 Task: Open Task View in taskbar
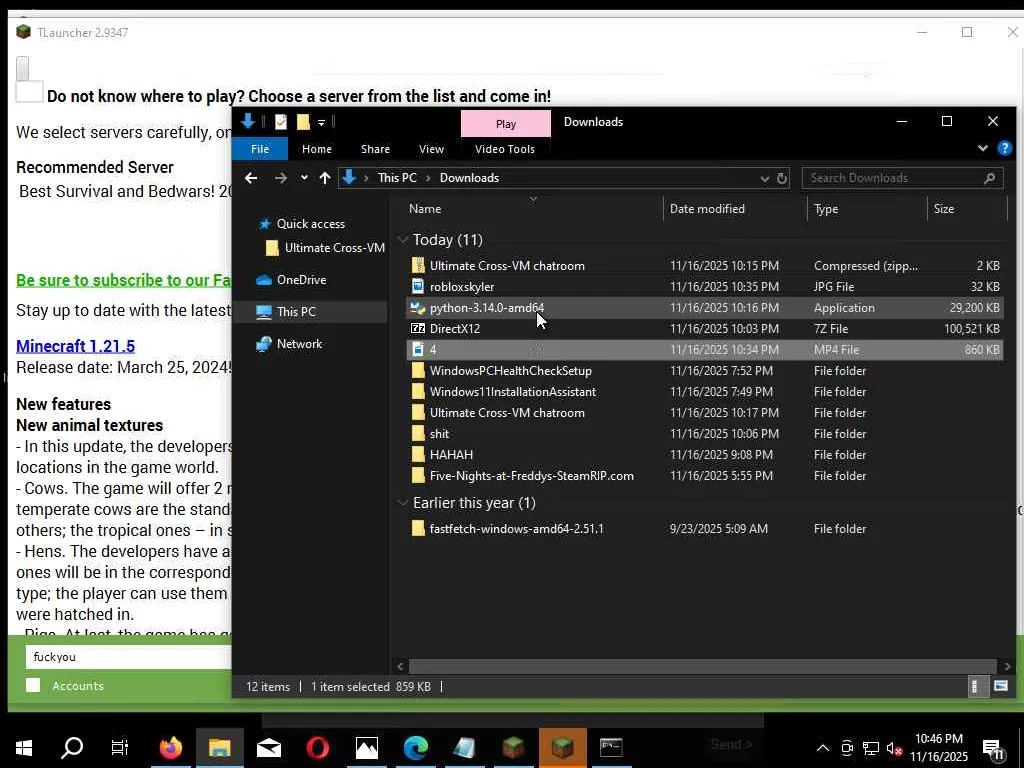pyautogui.click(x=120, y=747)
